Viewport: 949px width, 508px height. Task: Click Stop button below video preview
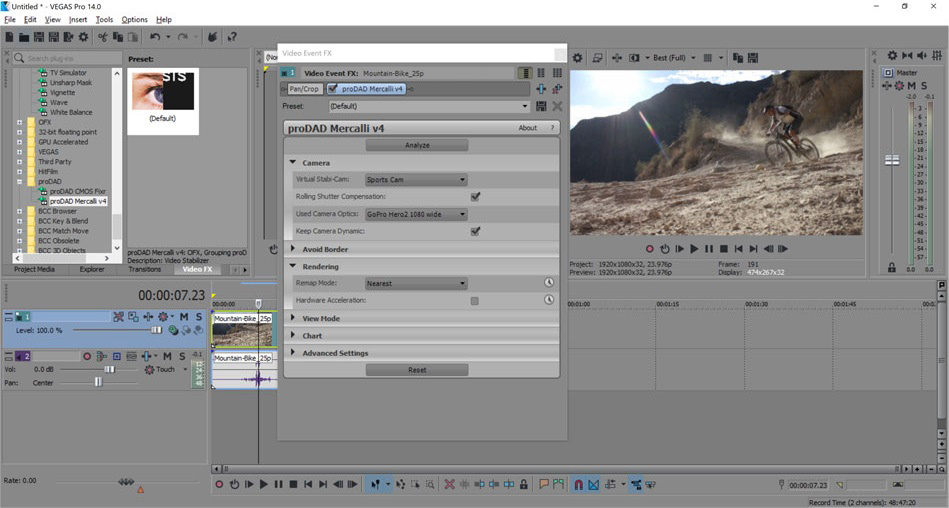(723, 249)
